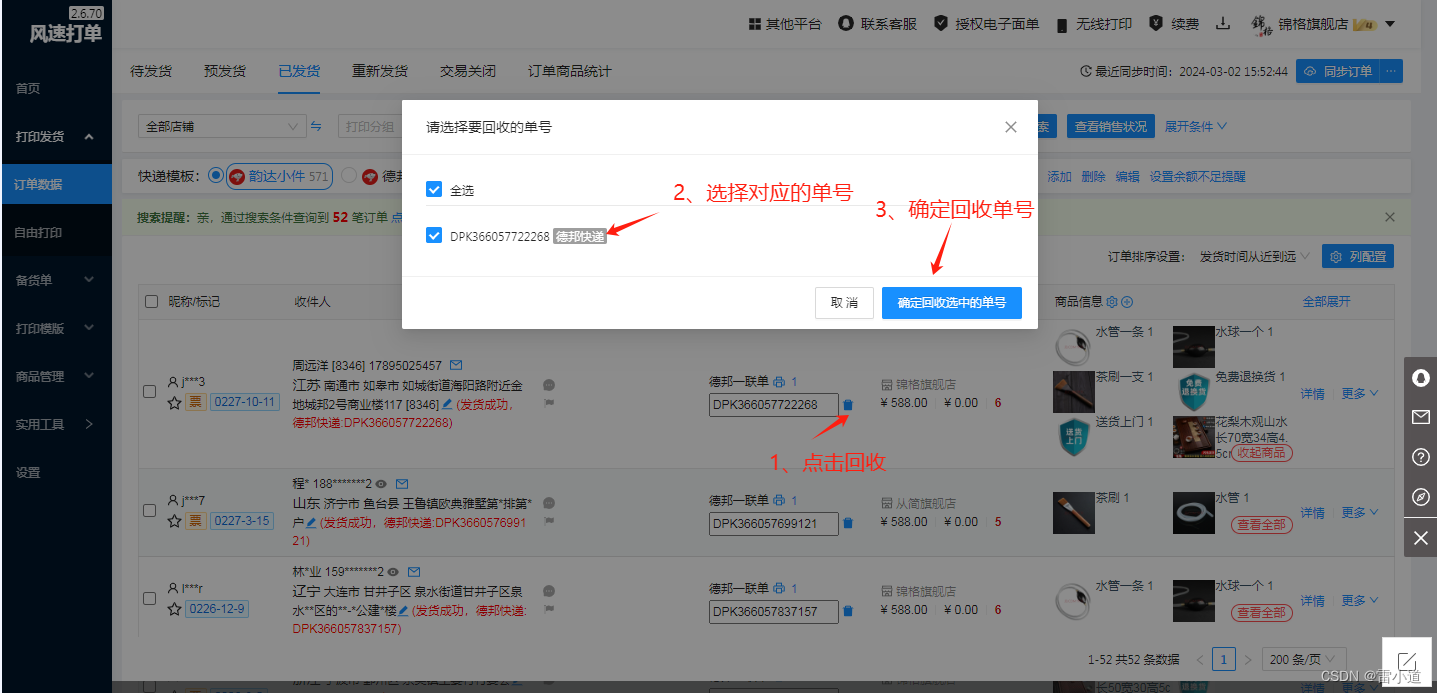Viewport: 1437px width, 693px height.
Task: Click the 水管一条 product thumbnail in j***3 row
Action: click(1073, 346)
